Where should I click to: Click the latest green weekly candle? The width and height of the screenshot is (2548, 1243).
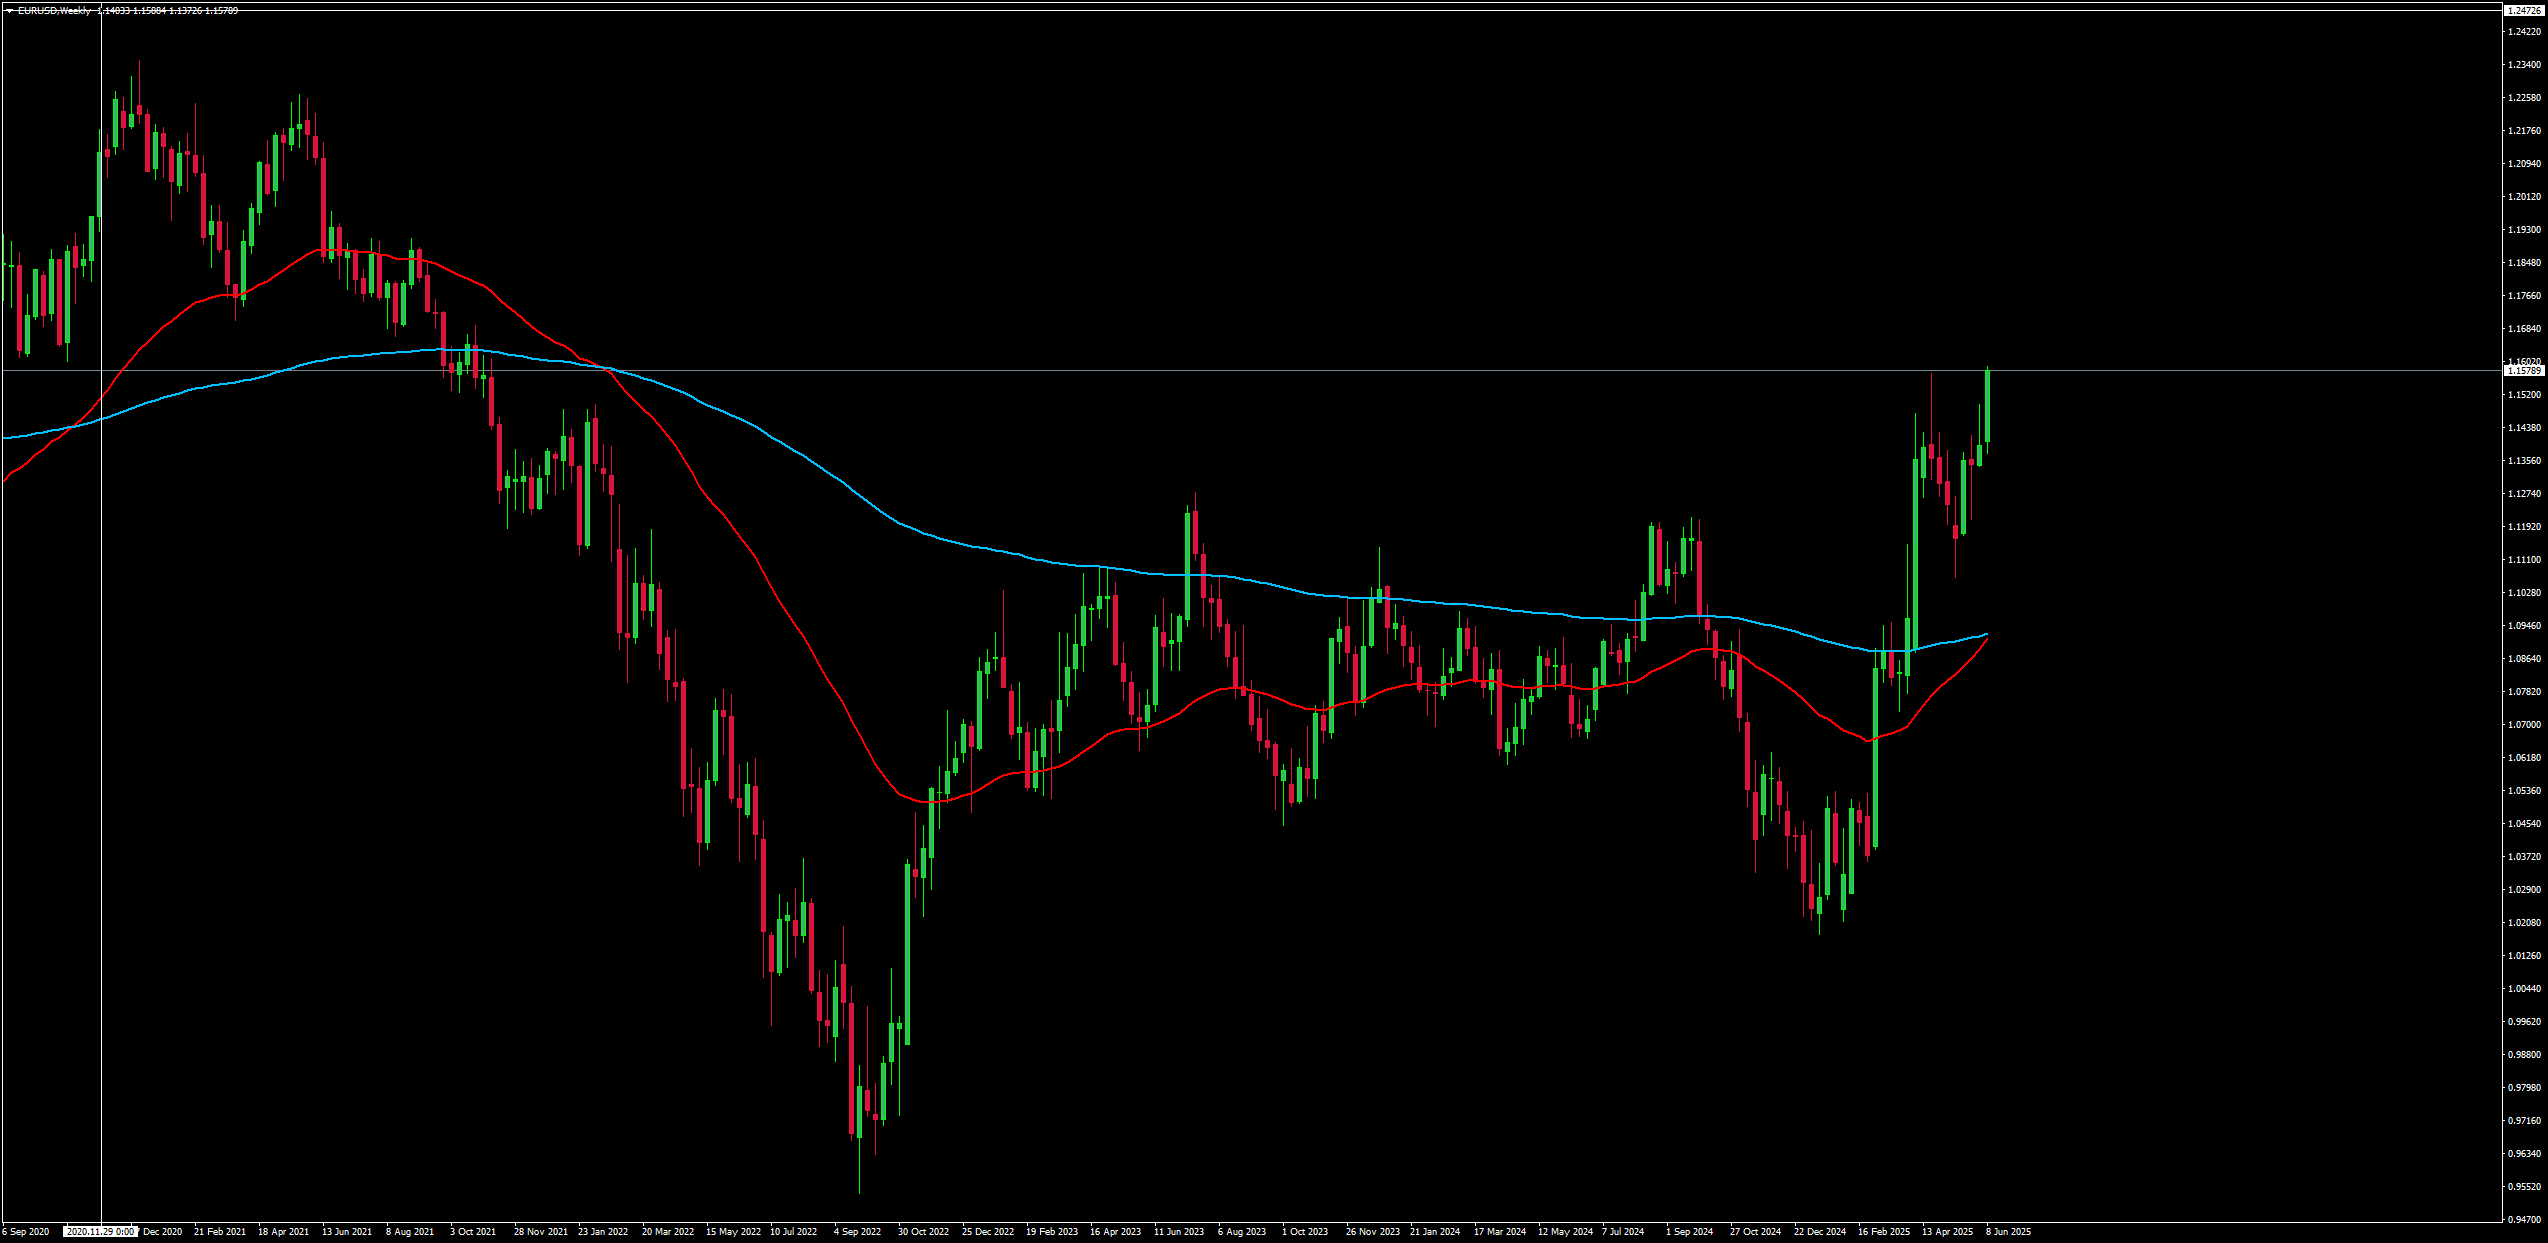point(1987,406)
